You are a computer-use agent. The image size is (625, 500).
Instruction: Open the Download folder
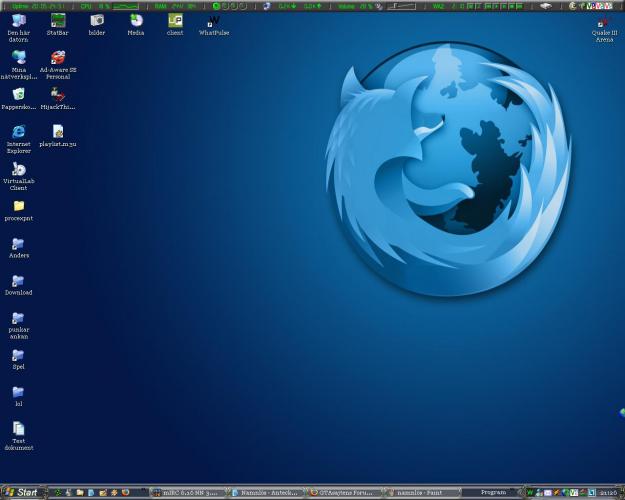coord(18,282)
